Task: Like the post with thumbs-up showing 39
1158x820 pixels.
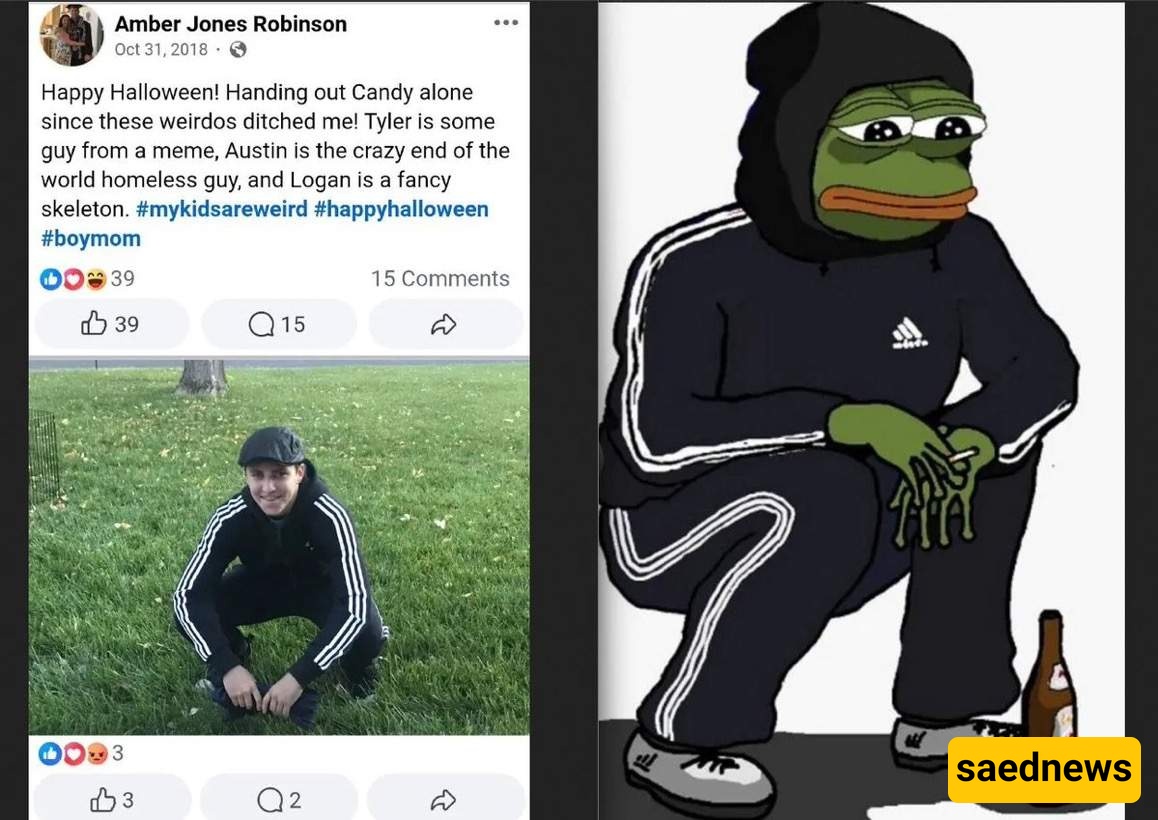Action: click(x=112, y=324)
